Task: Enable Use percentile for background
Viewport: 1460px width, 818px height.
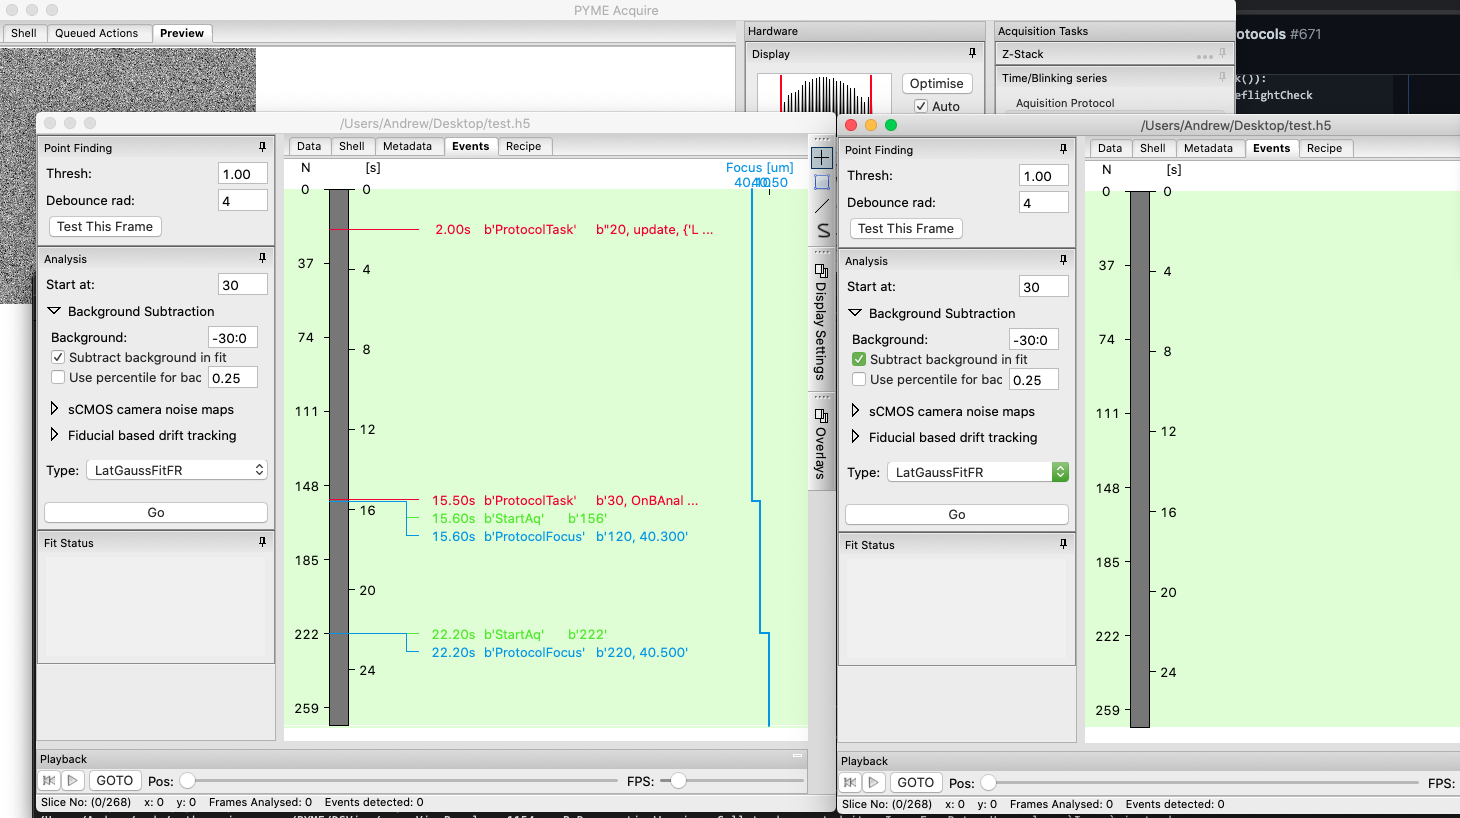Action: click(x=58, y=377)
